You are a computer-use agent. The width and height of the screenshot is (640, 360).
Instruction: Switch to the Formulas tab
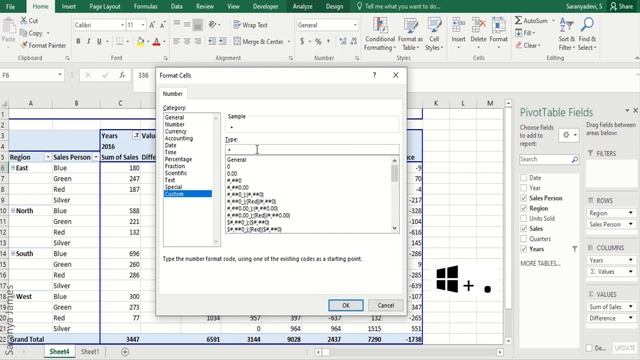pyautogui.click(x=146, y=7)
